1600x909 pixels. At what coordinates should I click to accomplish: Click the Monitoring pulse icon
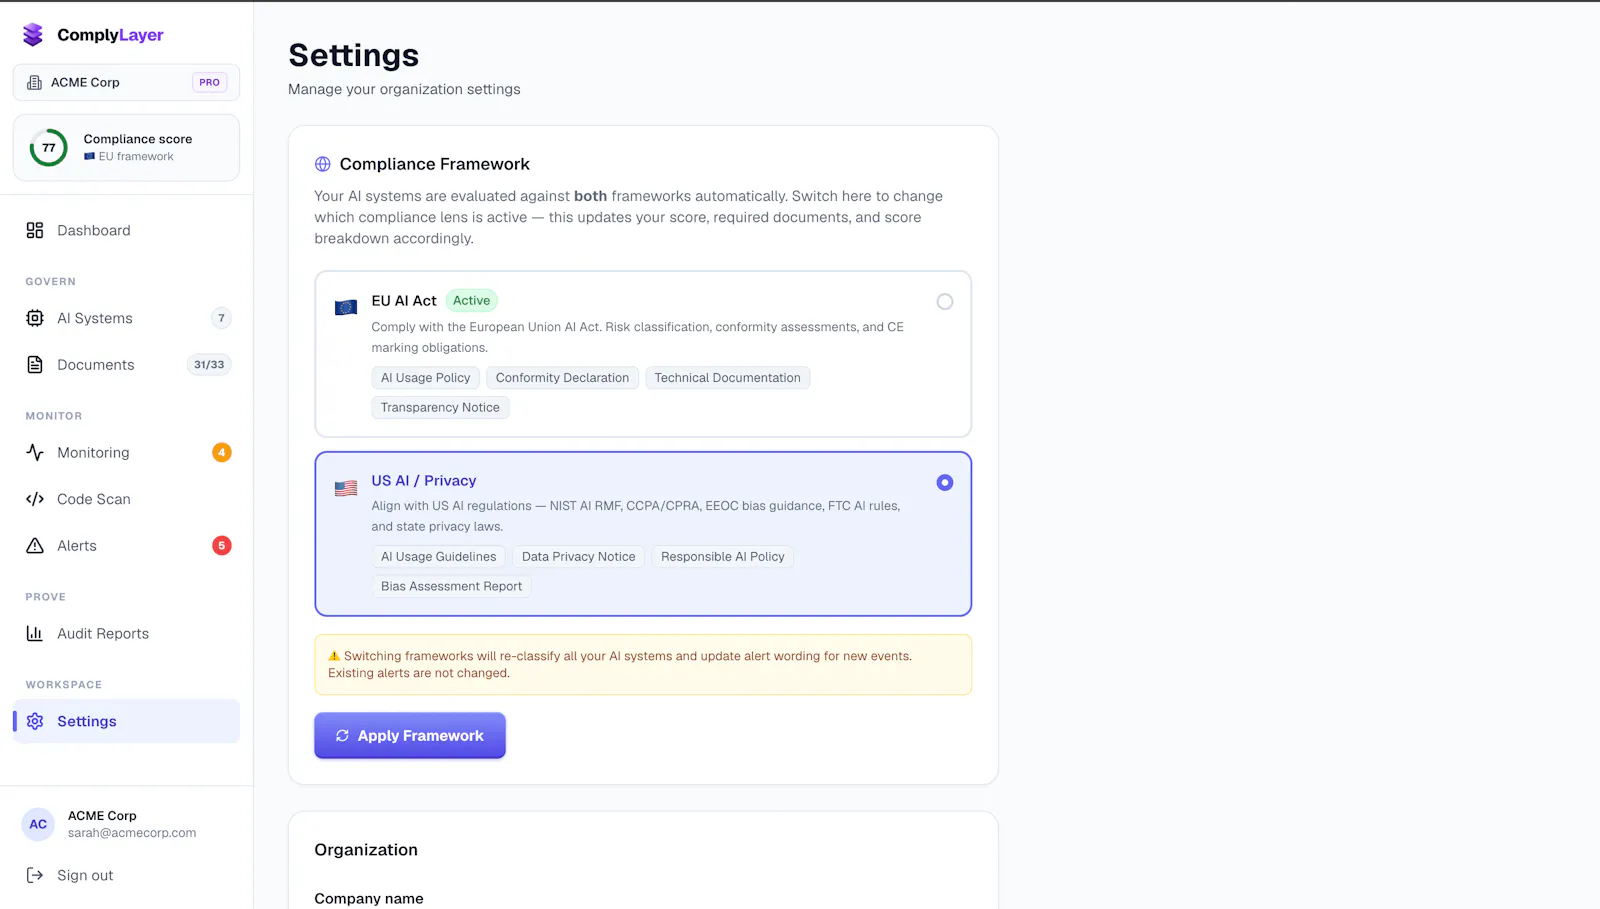coord(35,452)
